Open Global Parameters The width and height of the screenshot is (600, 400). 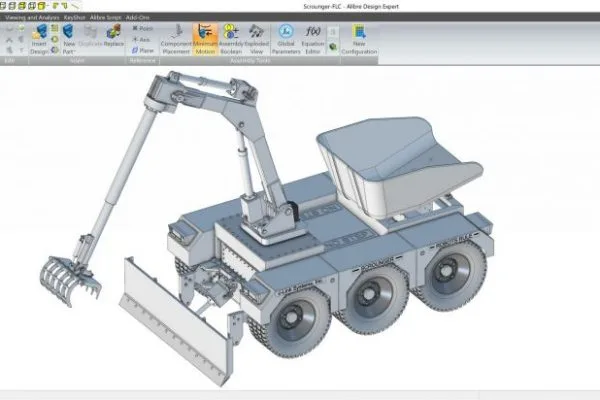pyautogui.click(x=286, y=39)
